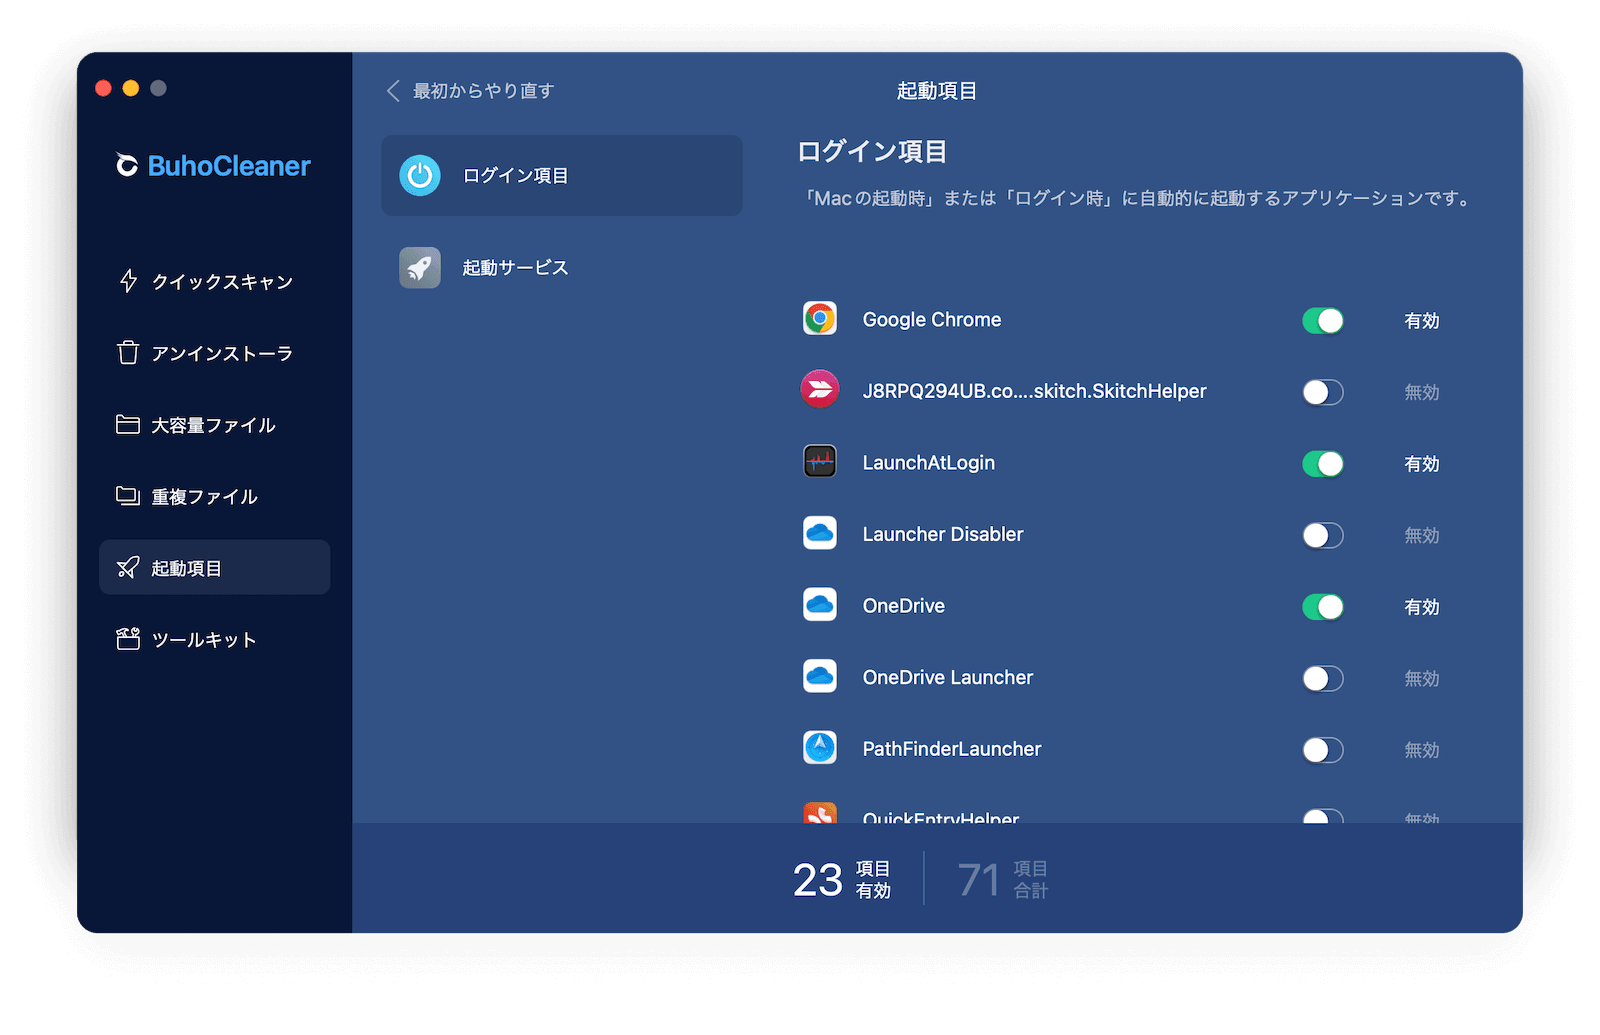The image size is (1600, 1035).
Task: Click the Skitch helper app icon
Action: click(x=820, y=390)
